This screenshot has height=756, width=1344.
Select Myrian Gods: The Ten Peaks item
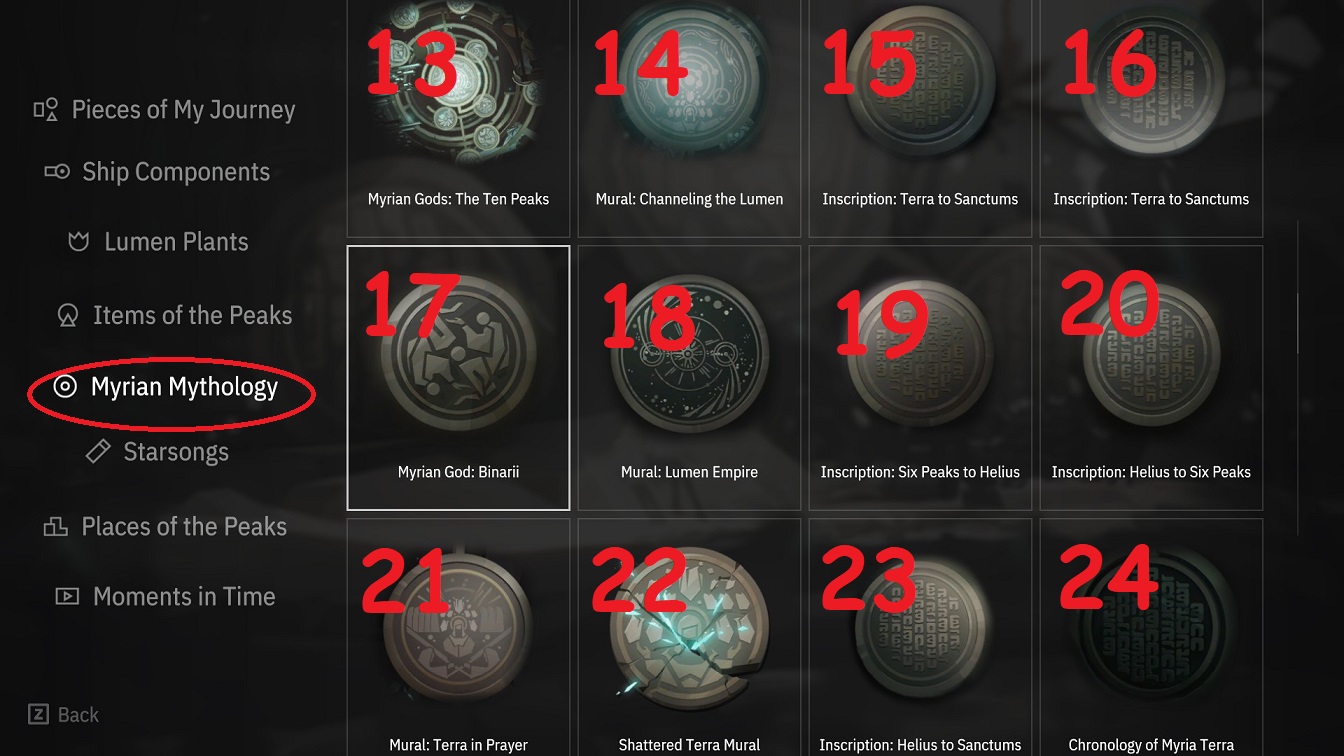pyautogui.click(x=458, y=118)
